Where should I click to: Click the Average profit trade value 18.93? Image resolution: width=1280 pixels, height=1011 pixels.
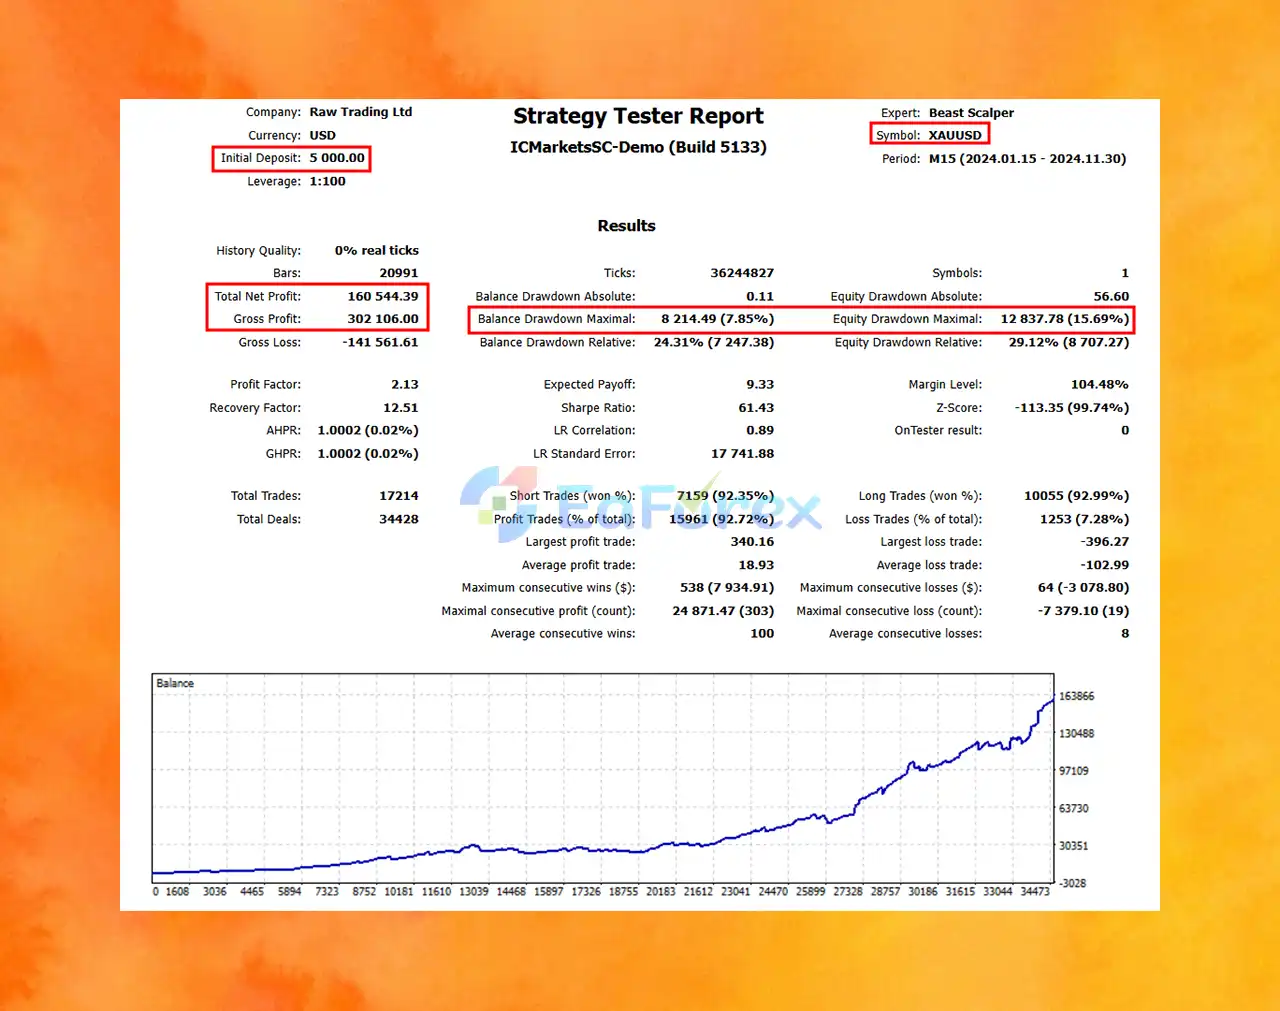coord(756,565)
